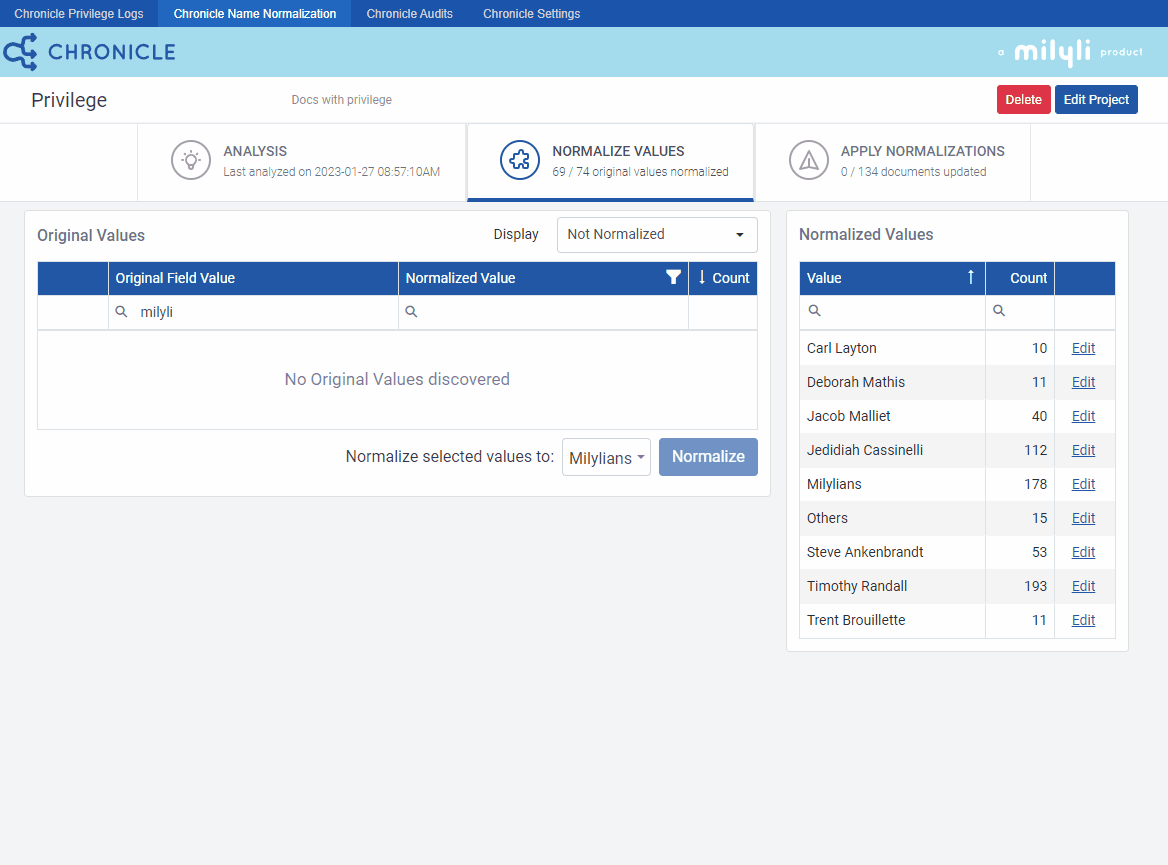Select the Jacob Malliet row name
This screenshot has height=865, width=1168.
[848, 416]
